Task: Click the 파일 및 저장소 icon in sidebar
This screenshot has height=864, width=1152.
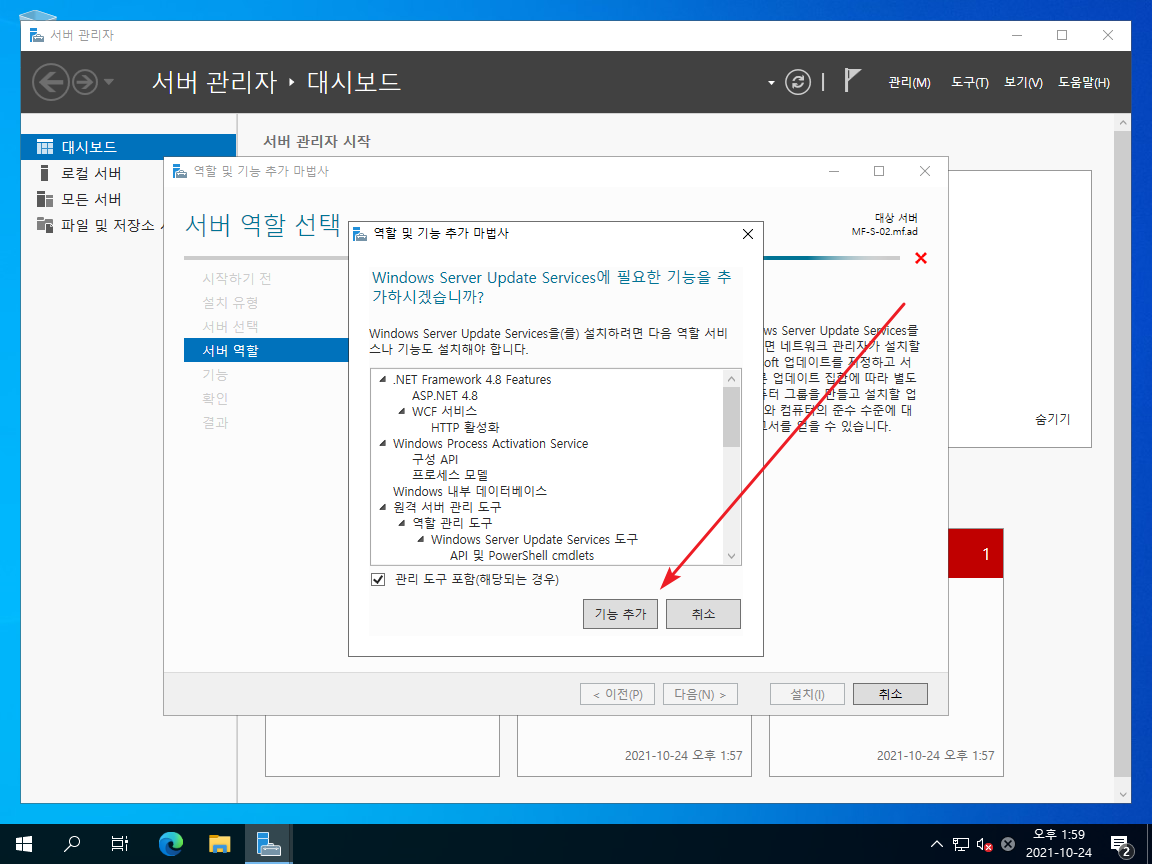Action: 45,225
